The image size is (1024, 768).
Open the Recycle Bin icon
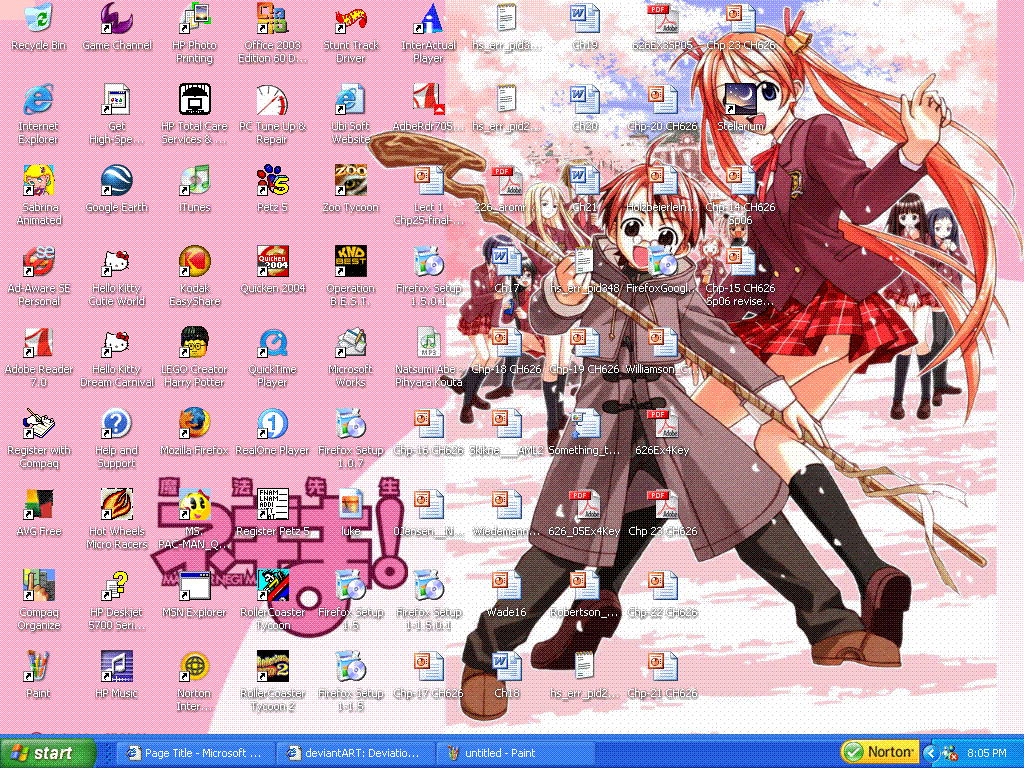click(39, 18)
